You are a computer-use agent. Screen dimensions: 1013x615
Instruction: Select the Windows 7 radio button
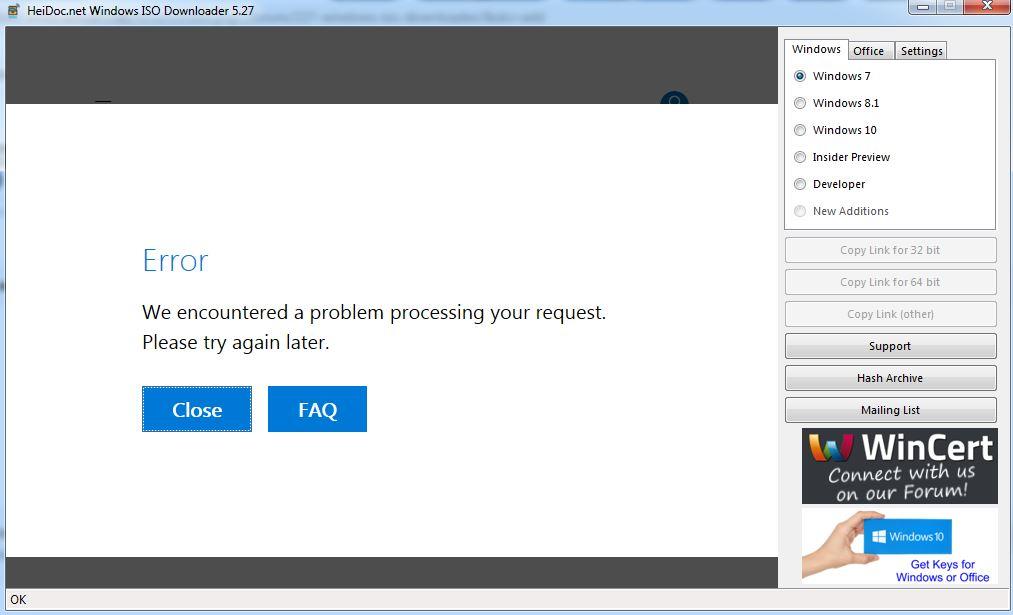[800, 76]
